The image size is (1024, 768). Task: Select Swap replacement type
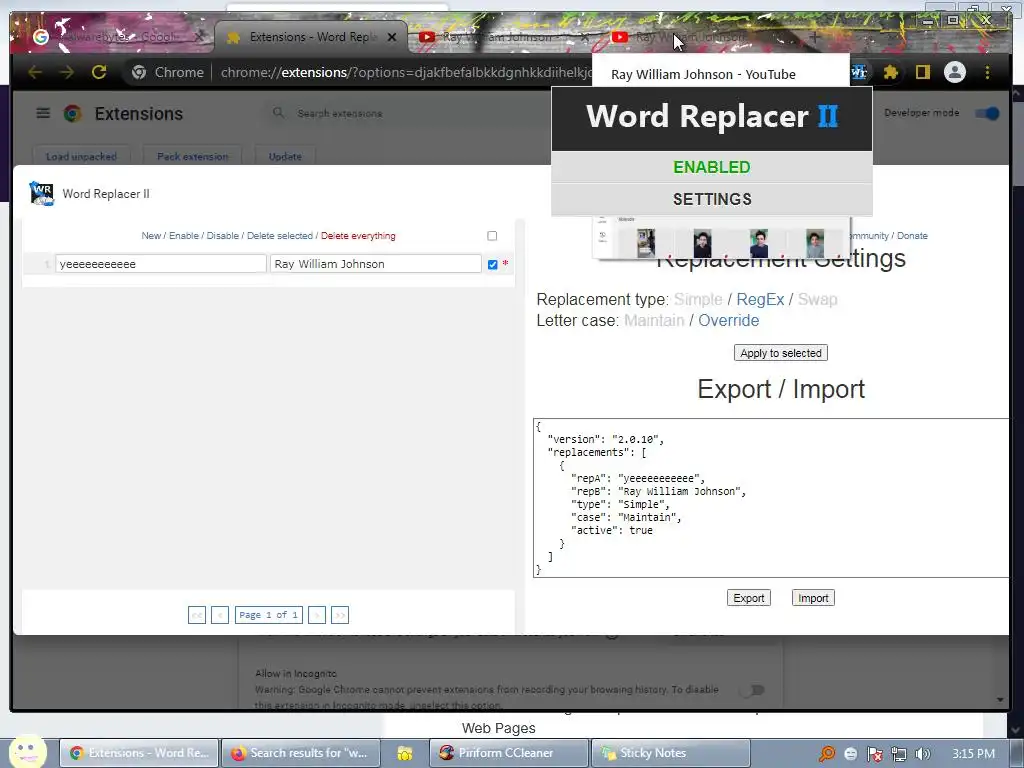818,299
